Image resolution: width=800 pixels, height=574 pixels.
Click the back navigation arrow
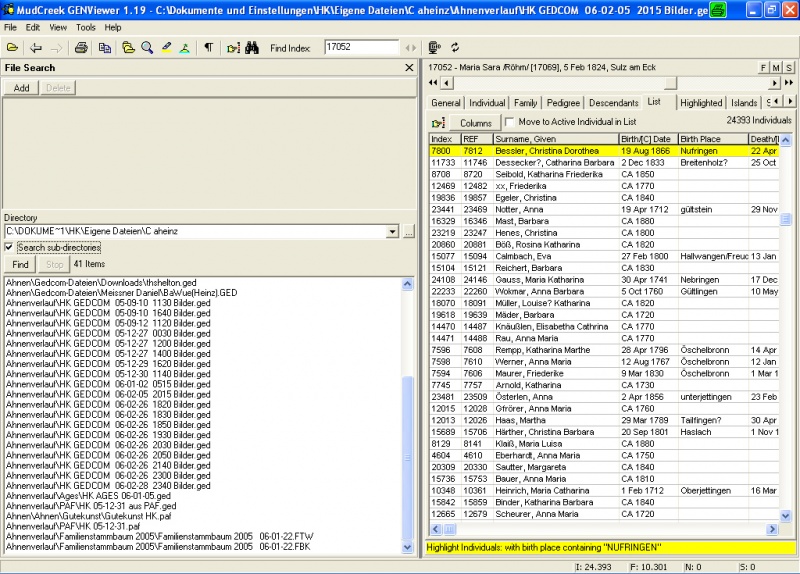[36, 48]
